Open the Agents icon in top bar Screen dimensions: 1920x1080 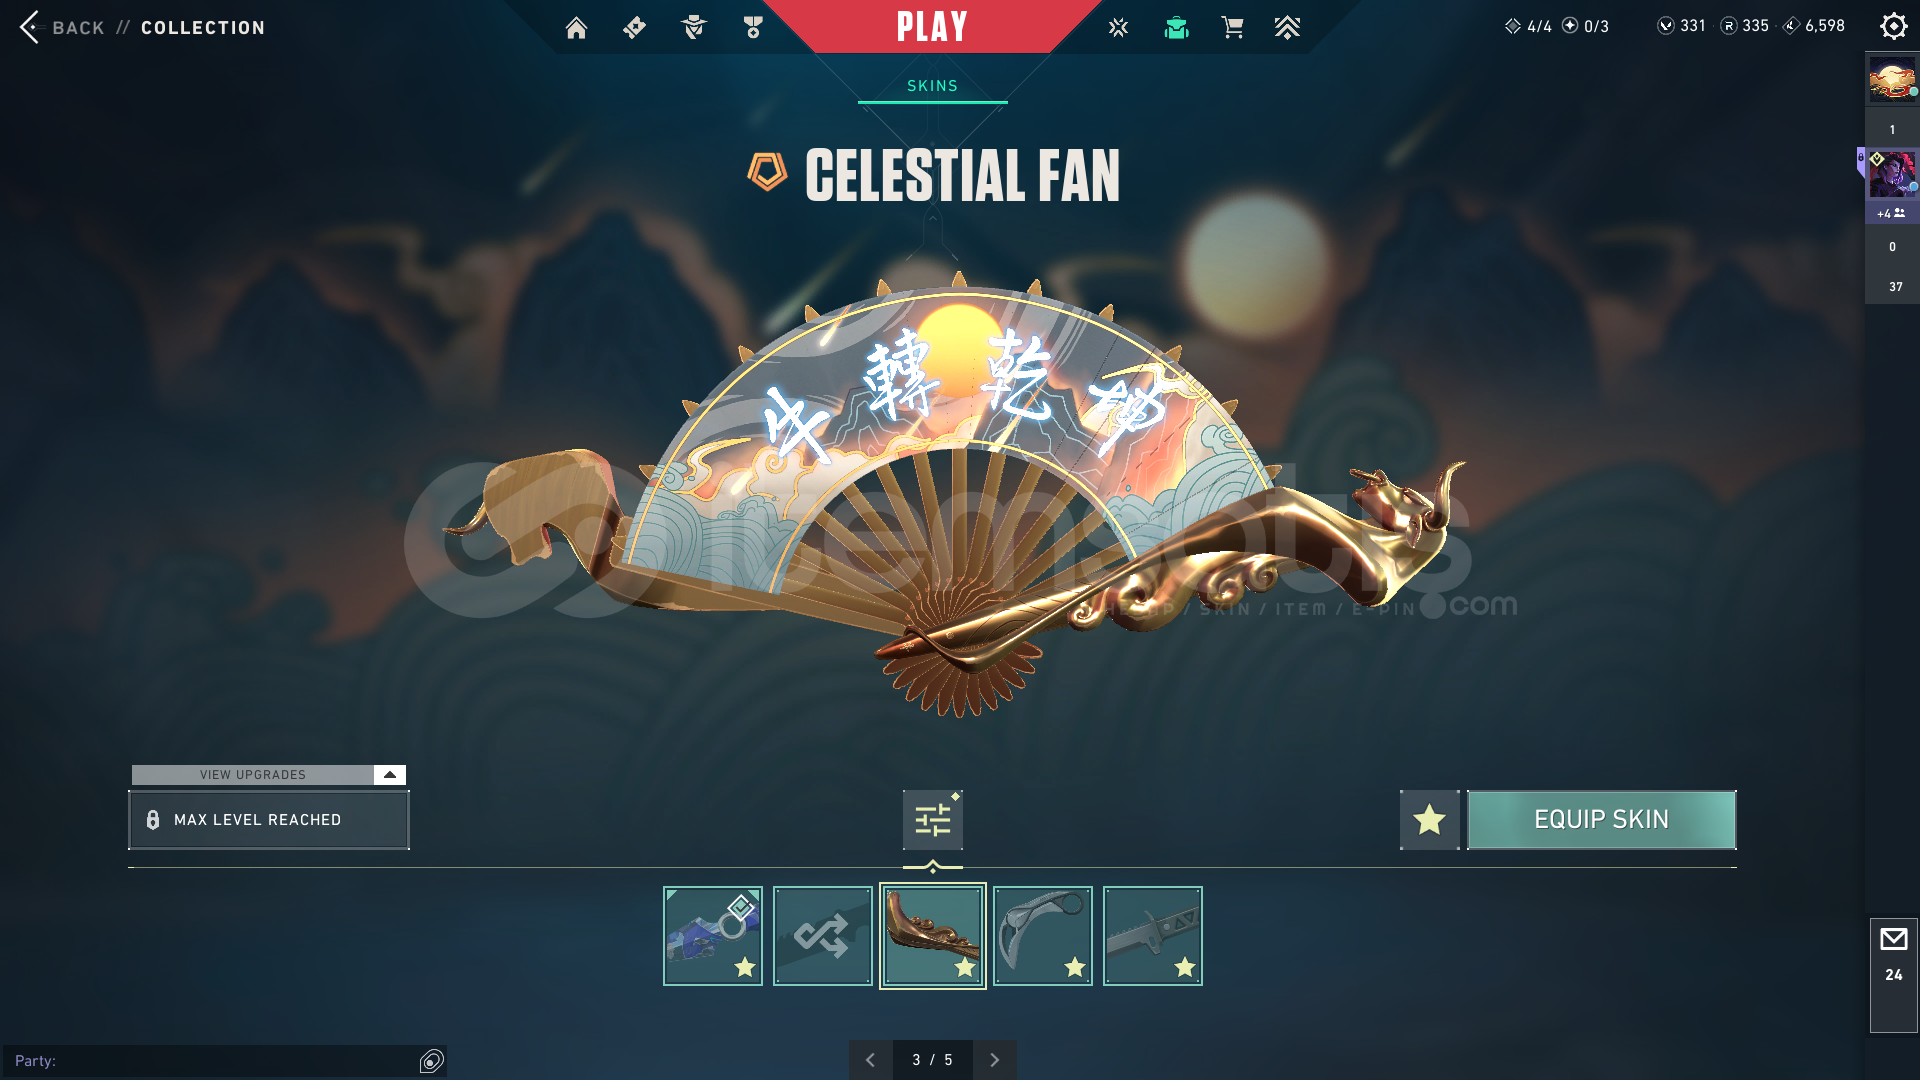[693, 28]
